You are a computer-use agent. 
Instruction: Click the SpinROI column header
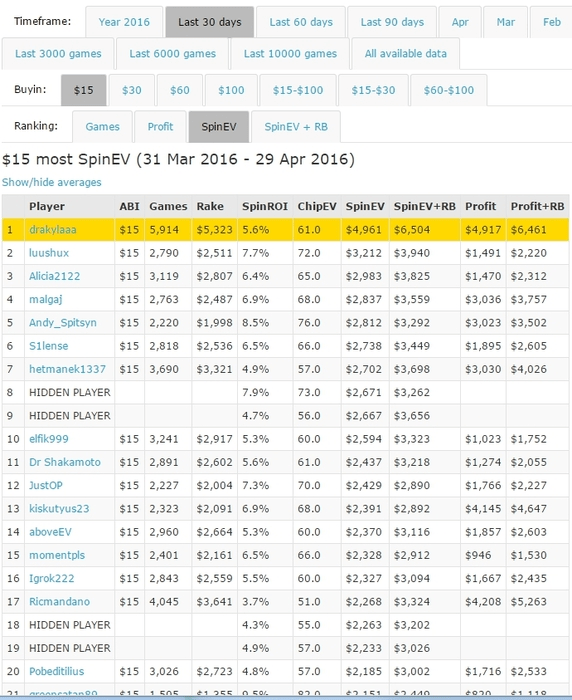coord(265,206)
